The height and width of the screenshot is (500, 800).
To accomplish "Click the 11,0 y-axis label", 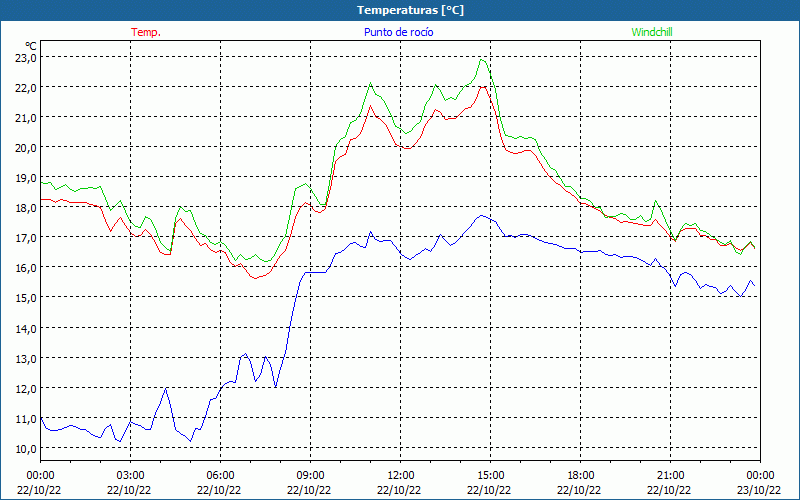I will pos(26,419).
